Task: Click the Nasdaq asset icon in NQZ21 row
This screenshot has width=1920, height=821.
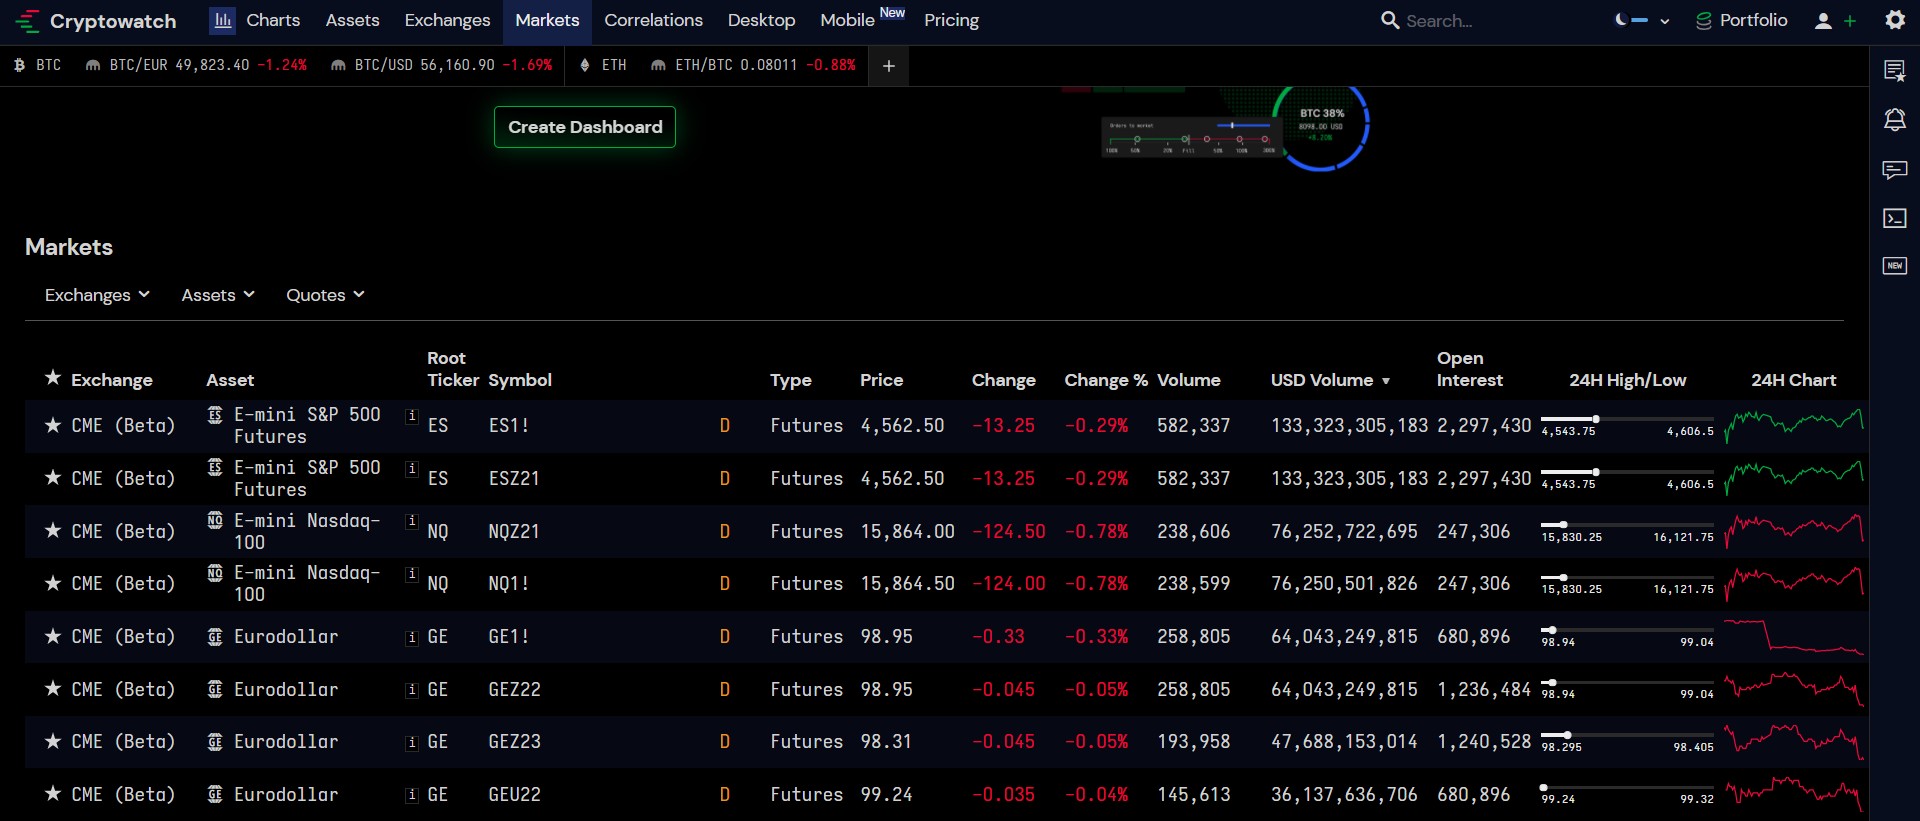Action: (215, 520)
